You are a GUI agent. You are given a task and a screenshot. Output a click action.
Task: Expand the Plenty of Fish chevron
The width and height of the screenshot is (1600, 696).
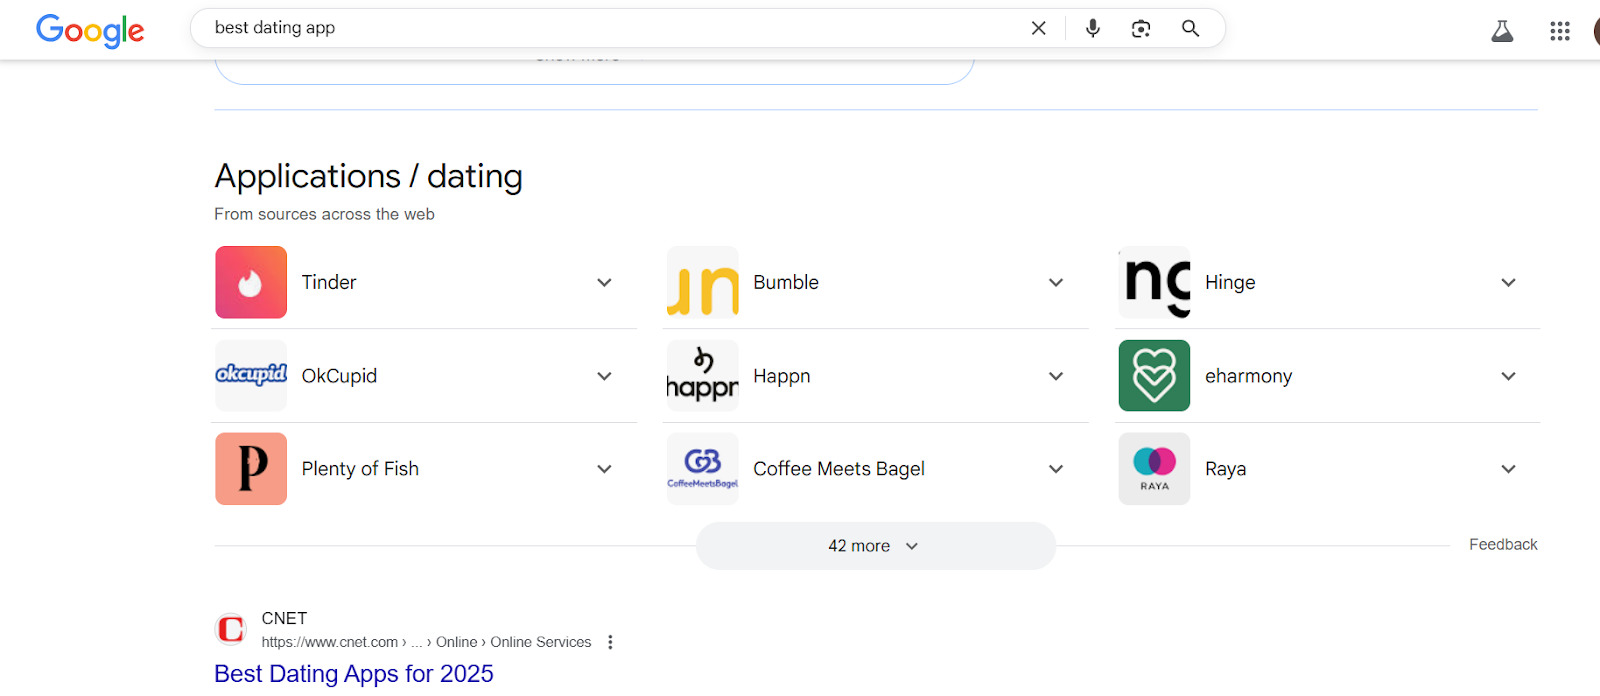click(604, 469)
